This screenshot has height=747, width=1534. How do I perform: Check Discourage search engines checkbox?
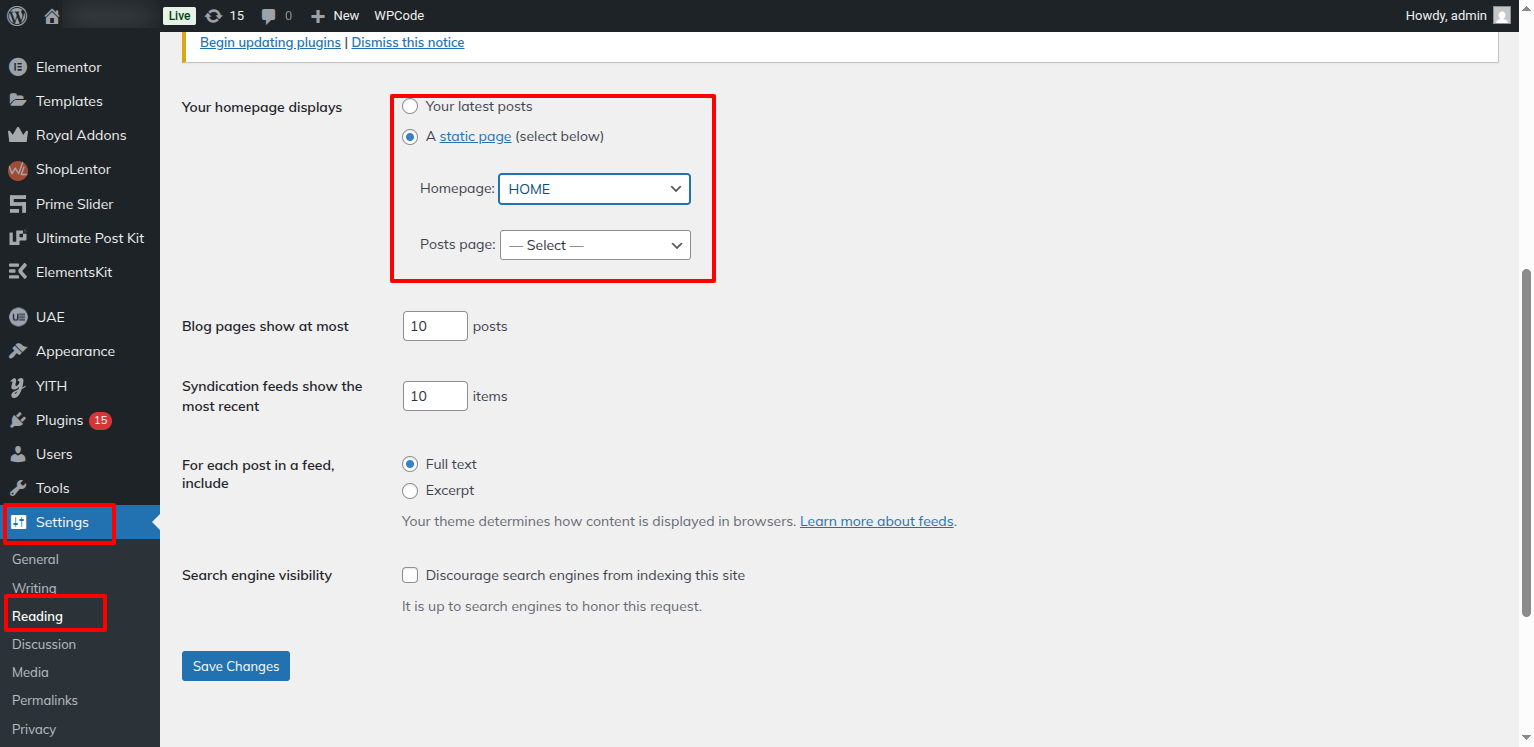pyautogui.click(x=410, y=575)
